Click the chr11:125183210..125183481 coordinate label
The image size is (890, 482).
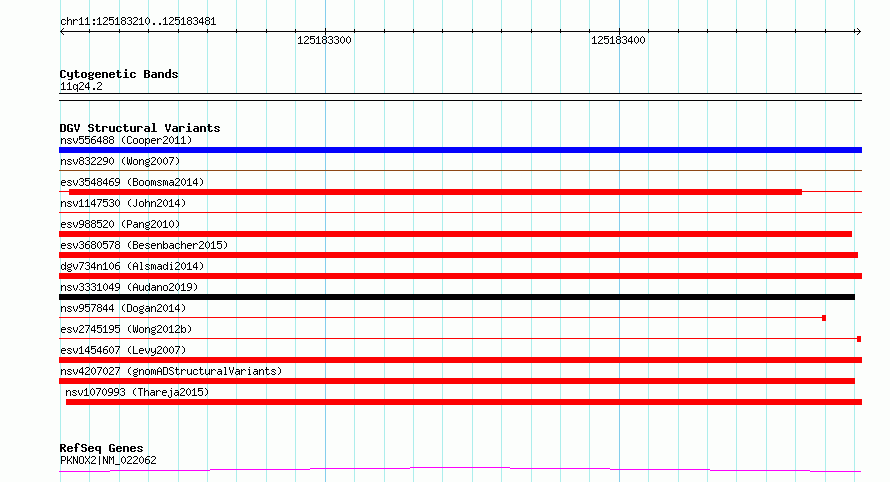[138, 22]
